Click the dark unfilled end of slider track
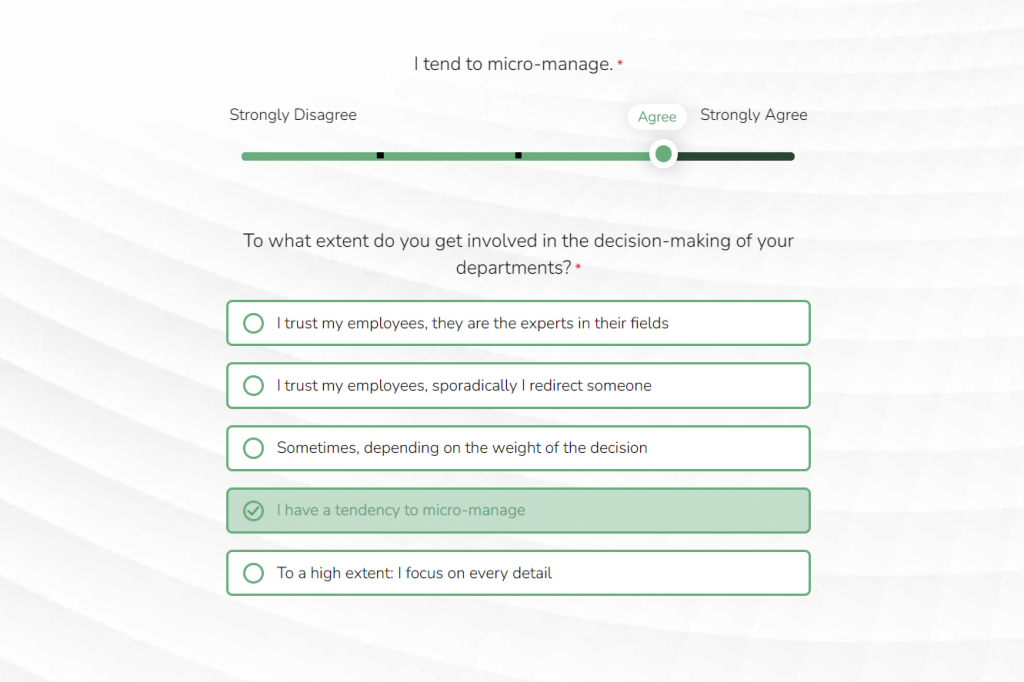Image resolution: width=1024 pixels, height=682 pixels. coord(740,156)
